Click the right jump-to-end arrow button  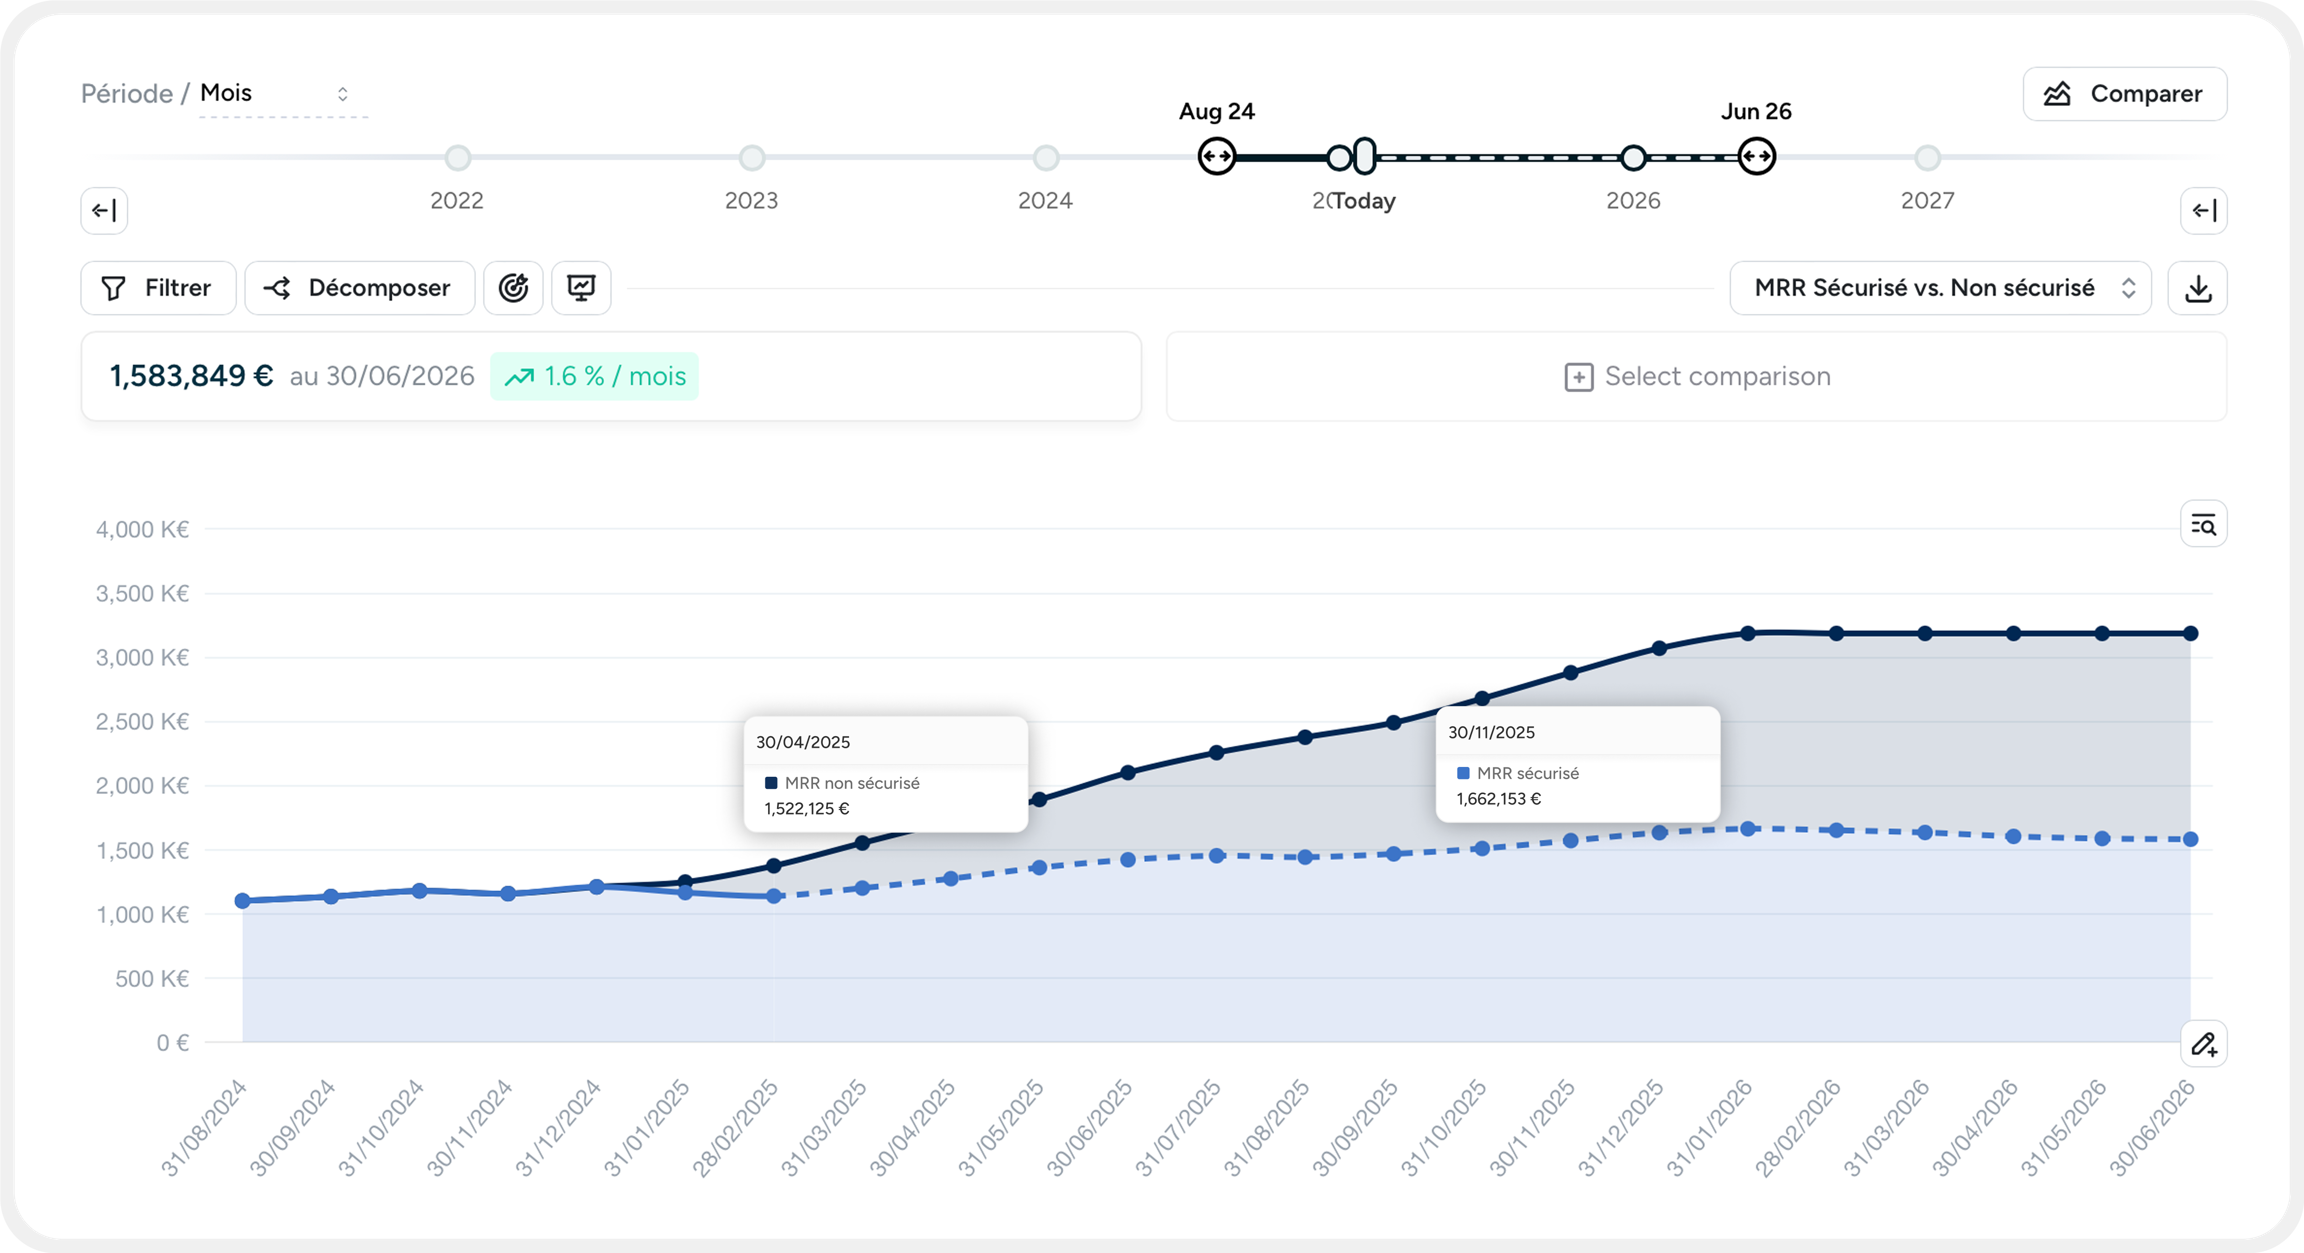pos(2203,211)
